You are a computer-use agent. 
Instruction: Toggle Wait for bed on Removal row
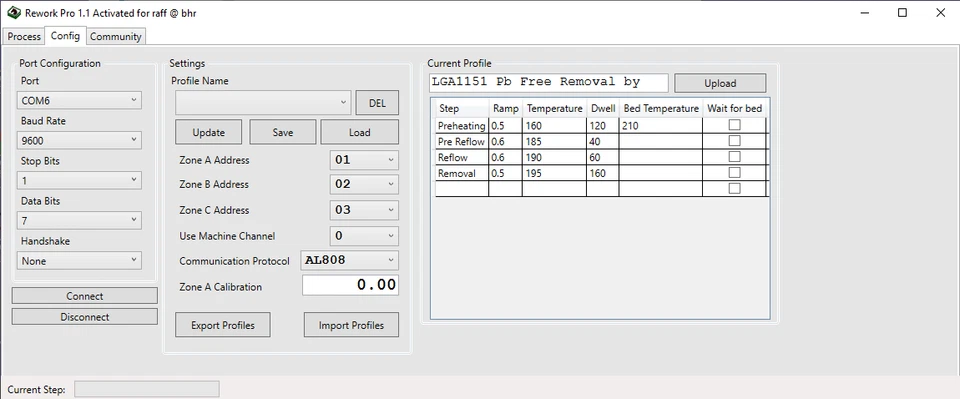734,173
